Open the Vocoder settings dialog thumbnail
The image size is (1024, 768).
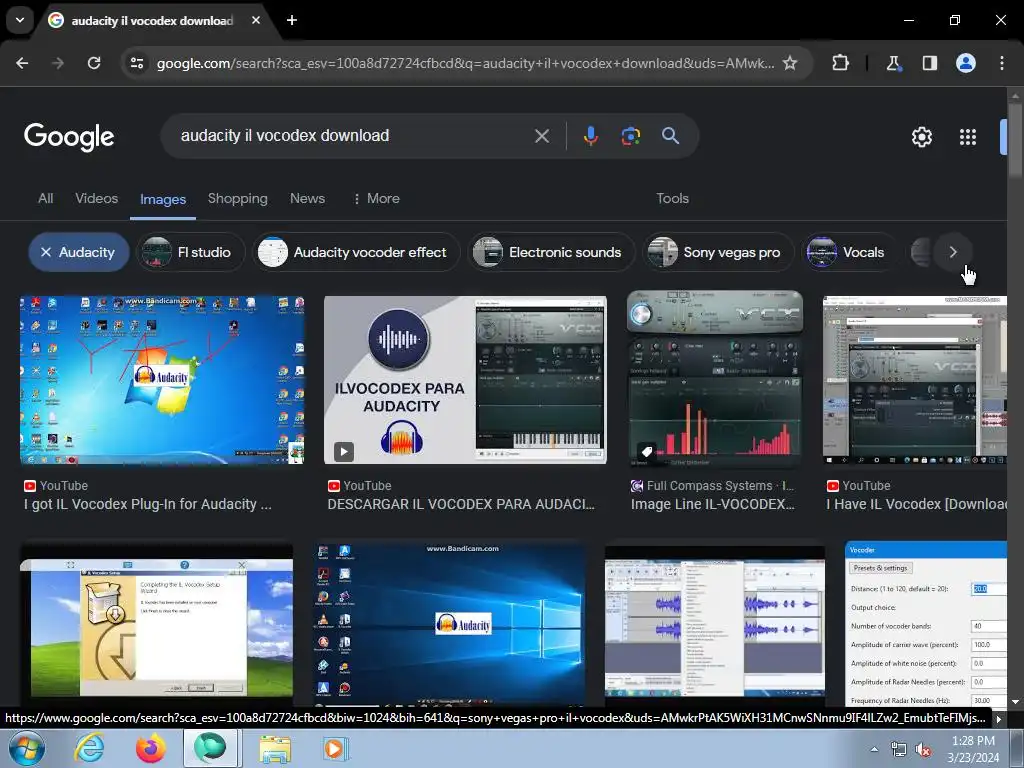click(x=925, y=624)
